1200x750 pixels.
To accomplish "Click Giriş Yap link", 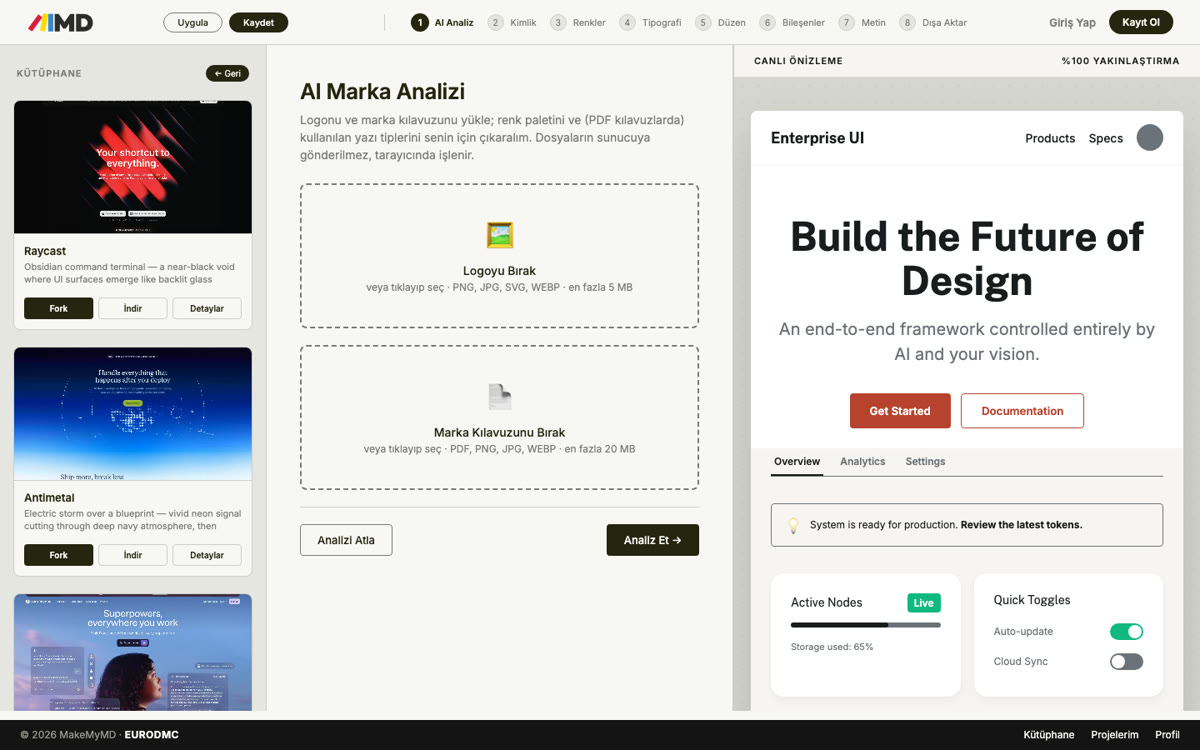I will pos(1072,22).
